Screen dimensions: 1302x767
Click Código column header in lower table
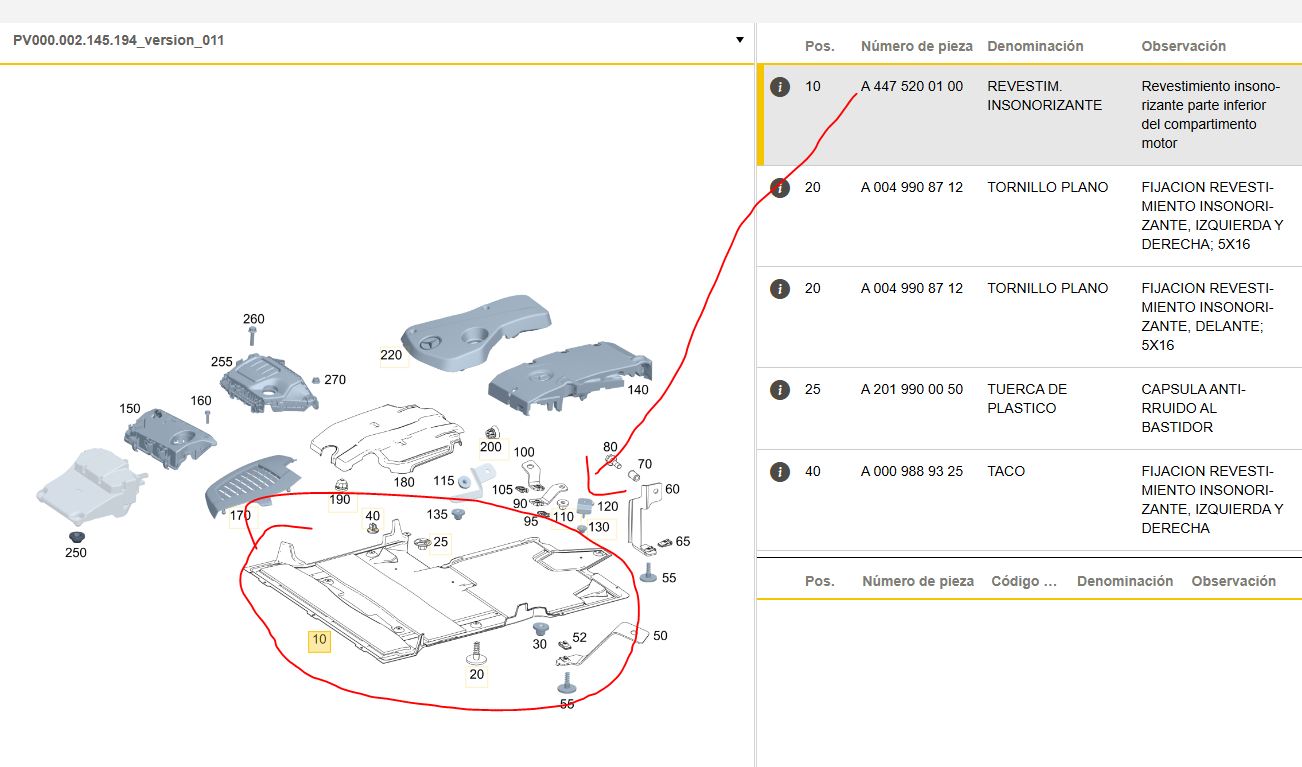[1023, 581]
